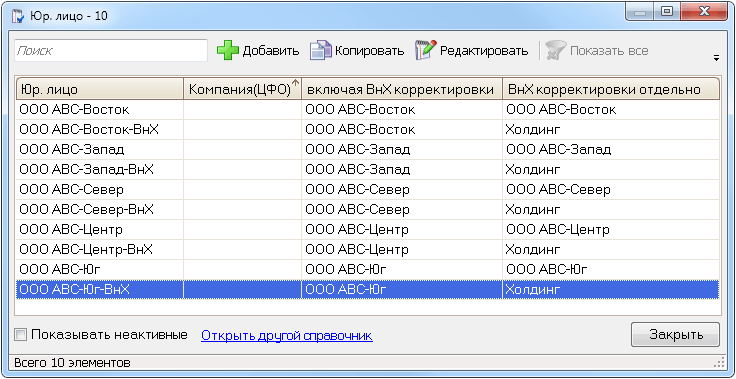Click the Показать все funnel icon
The width and height of the screenshot is (736, 379).
pyautogui.click(x=556, y=50)
